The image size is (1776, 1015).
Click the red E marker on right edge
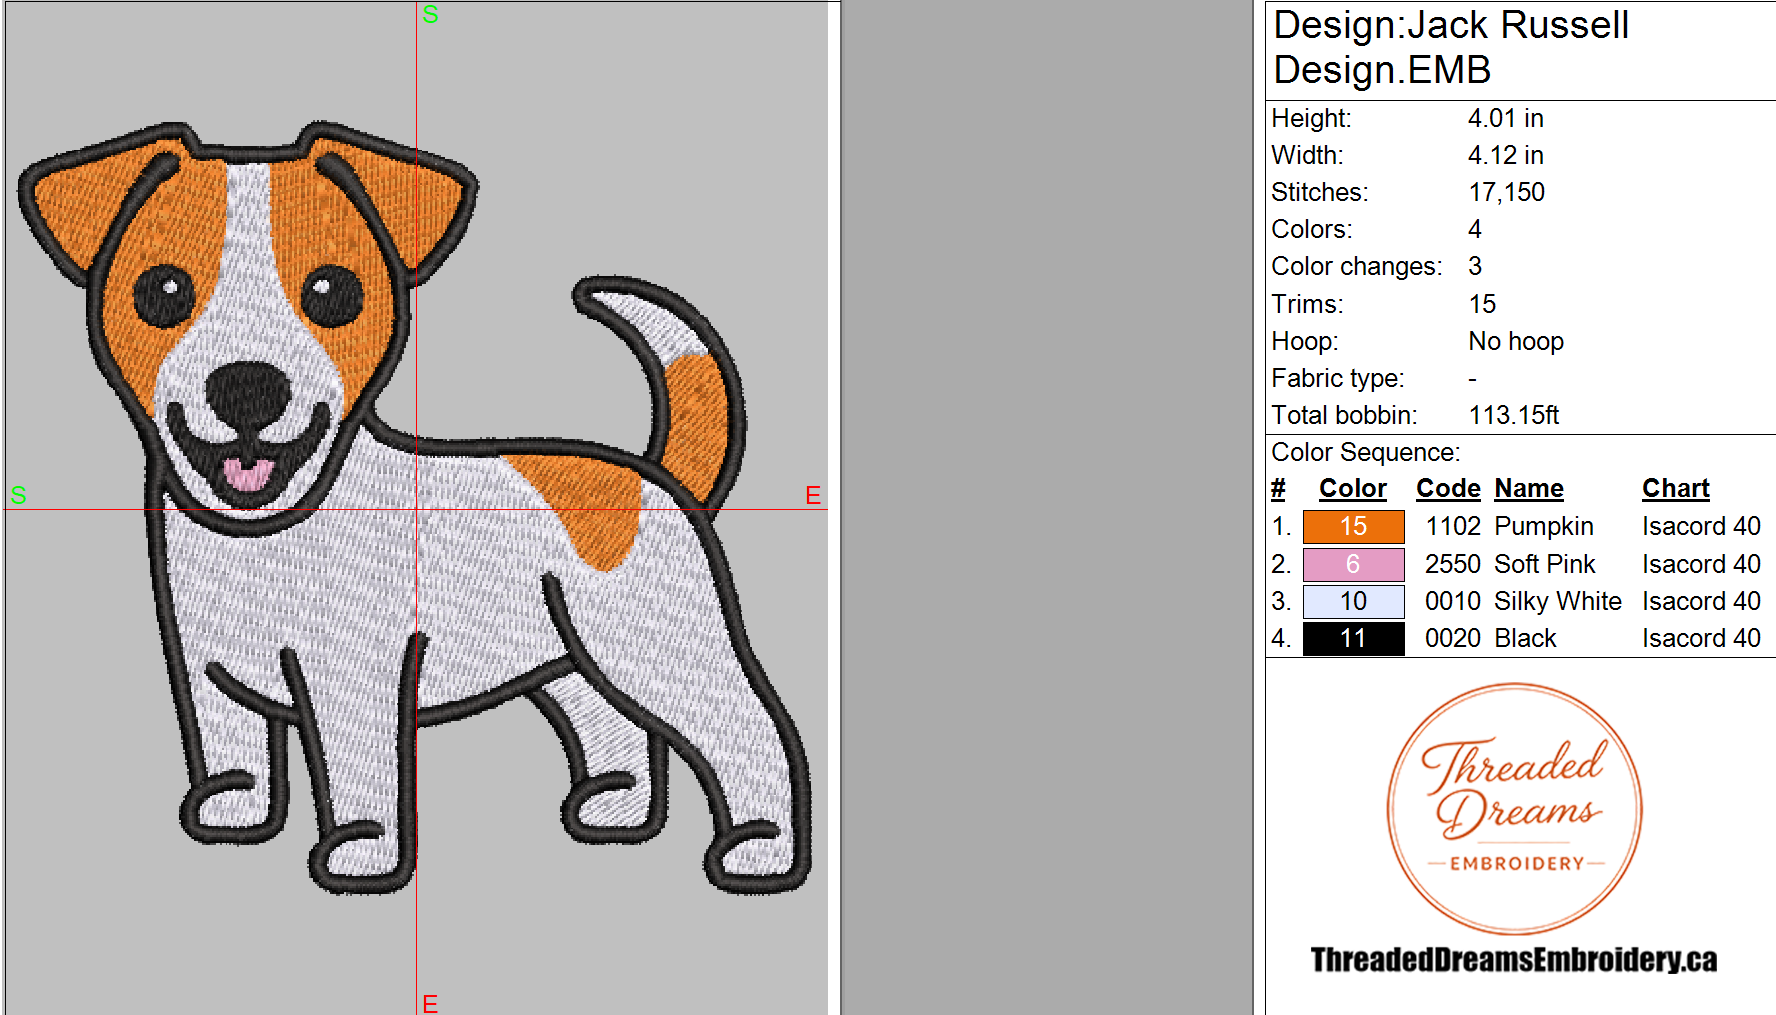[813, 495]
